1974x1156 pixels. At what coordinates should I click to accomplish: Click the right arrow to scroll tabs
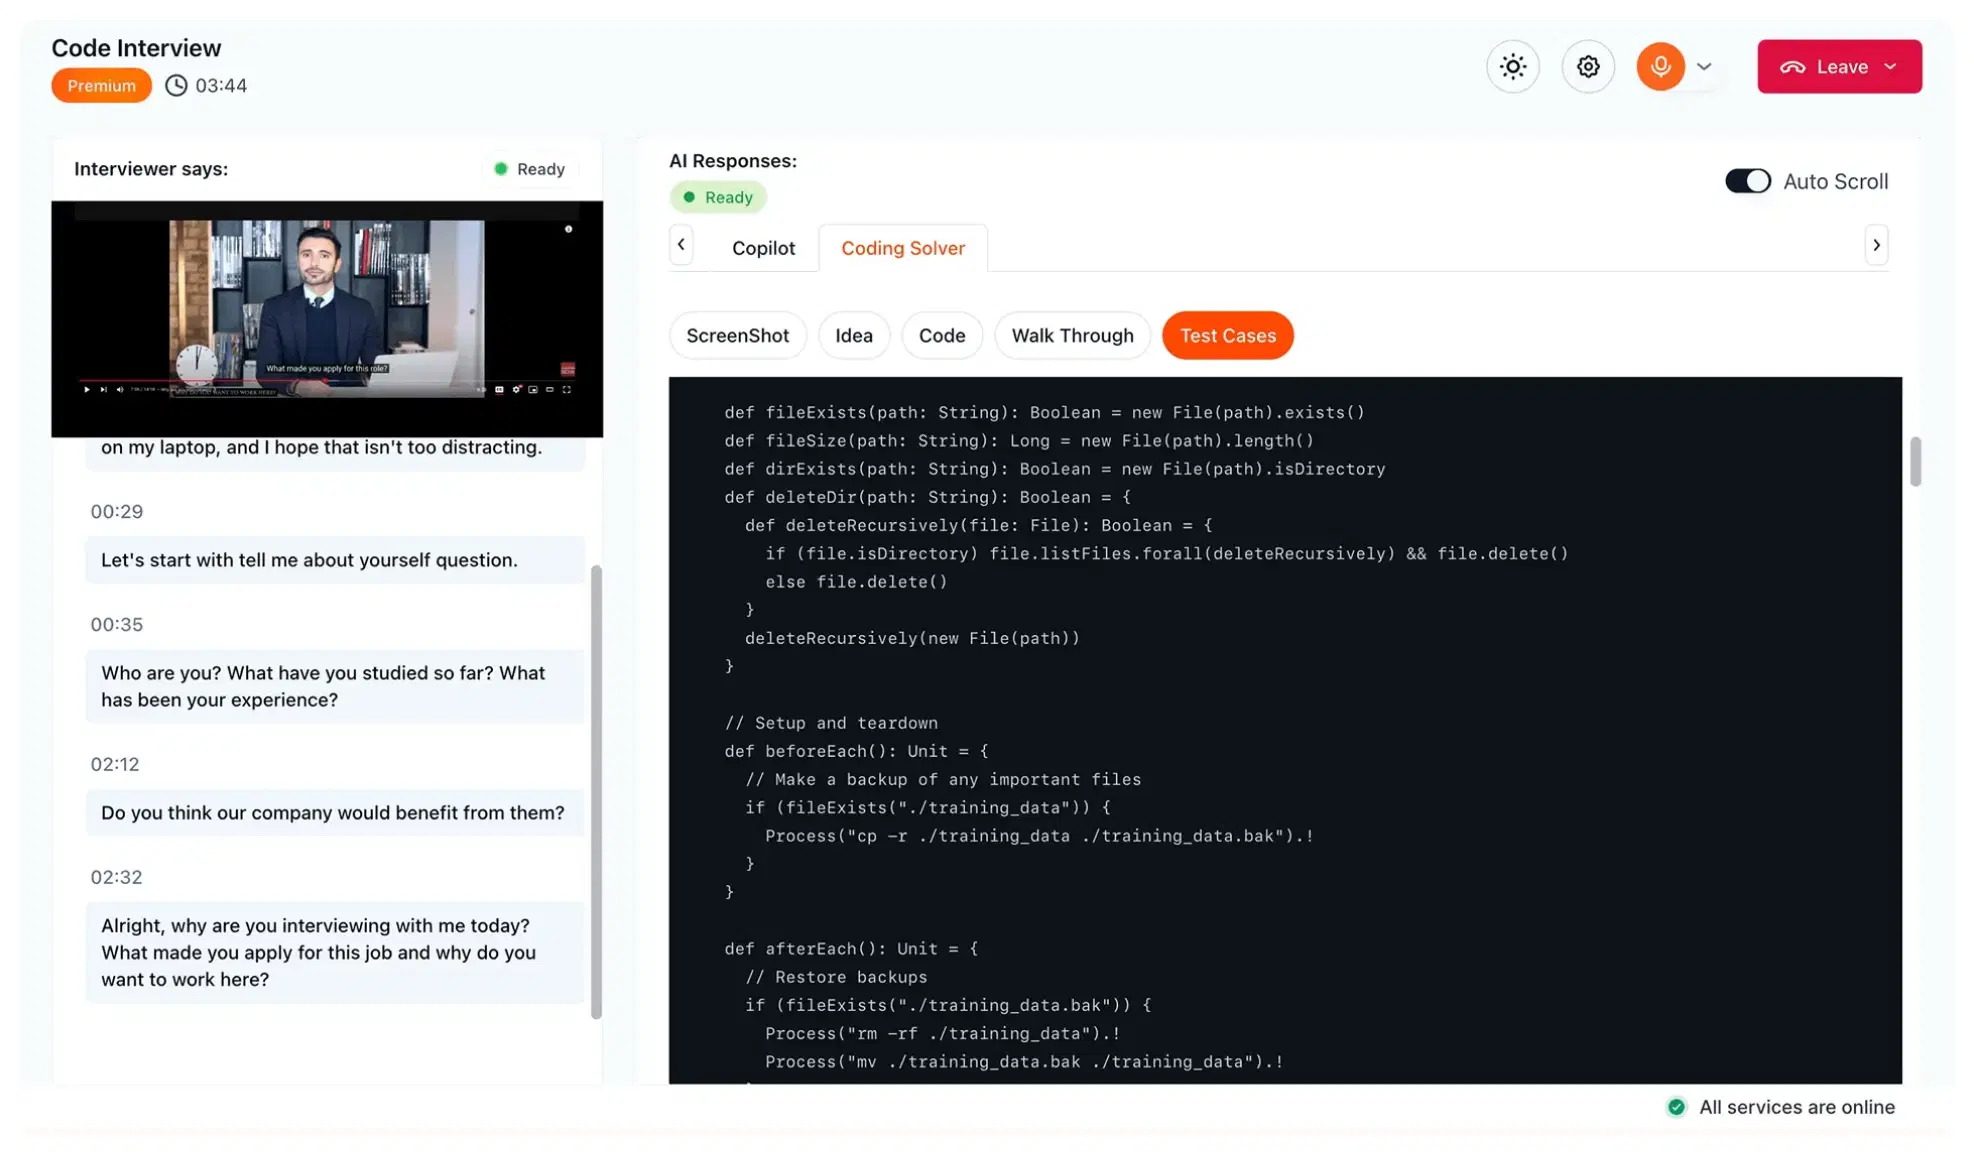click(1876, 245)
